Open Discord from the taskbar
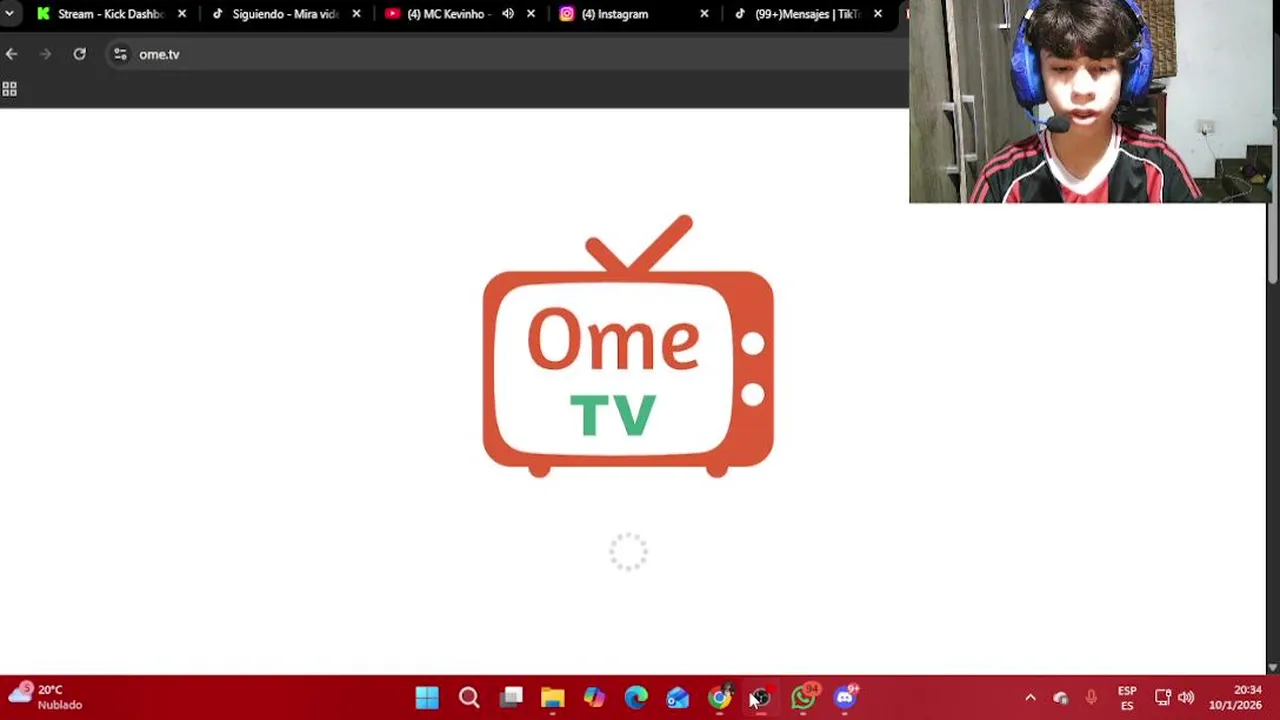The image size is (1280, 720). [x=846, y=697]
